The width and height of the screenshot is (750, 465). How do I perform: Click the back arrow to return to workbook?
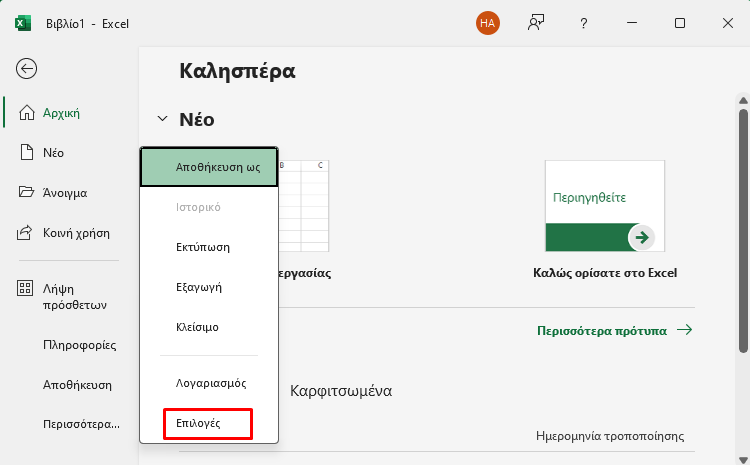coord(26,68)
